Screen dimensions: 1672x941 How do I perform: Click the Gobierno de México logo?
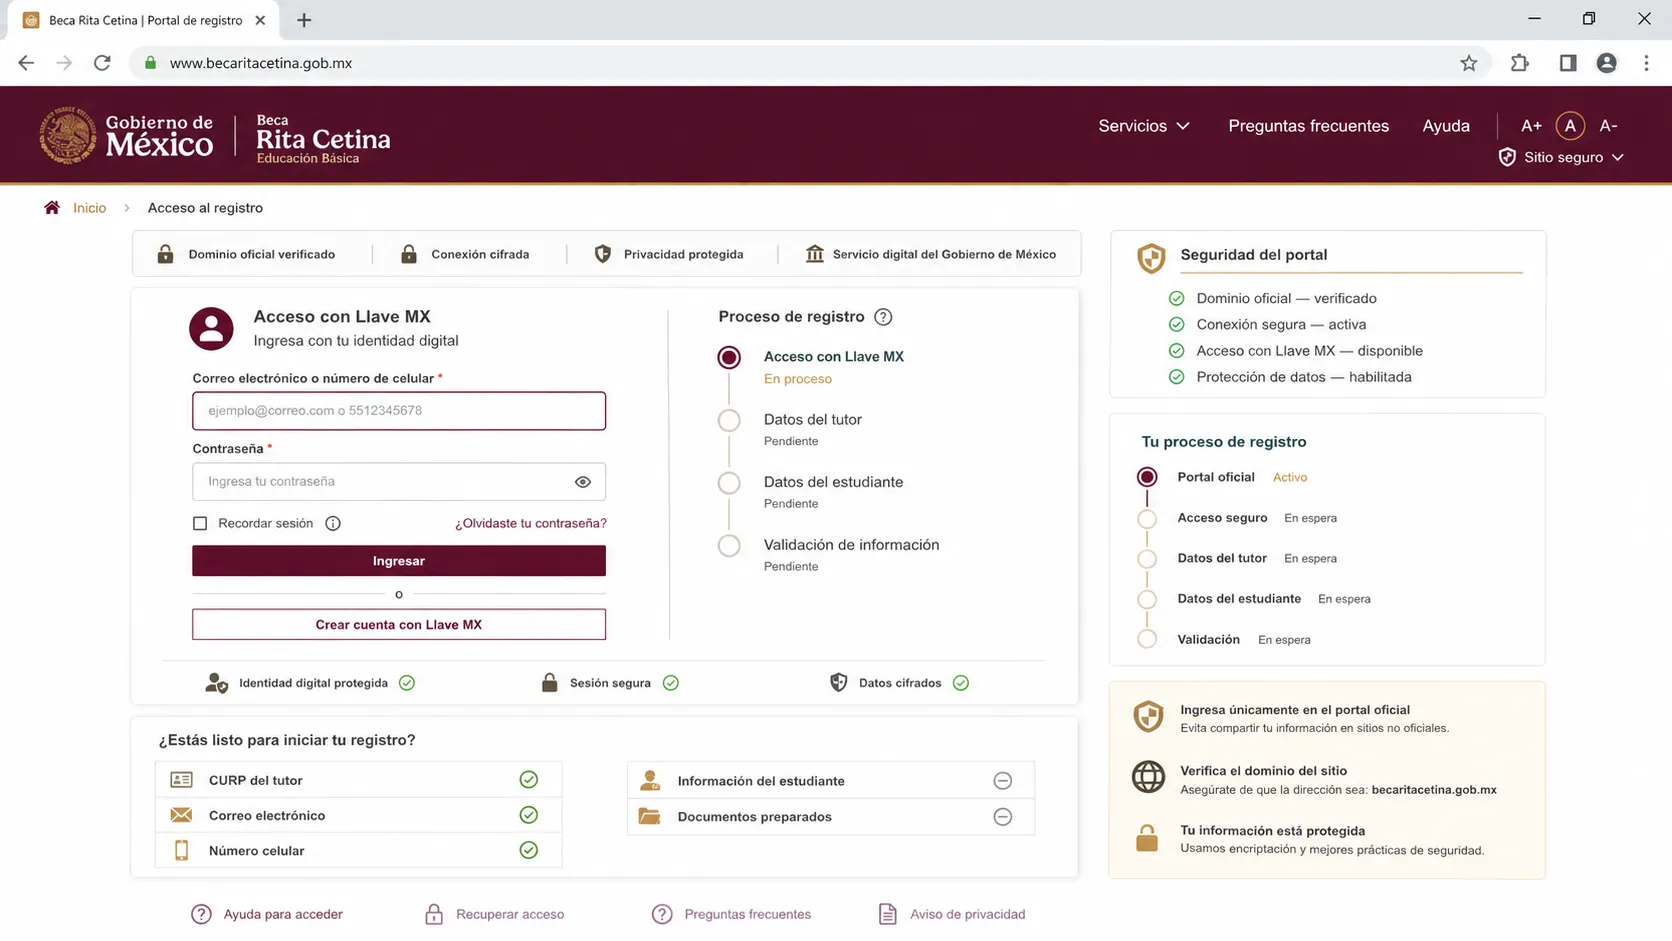(126, 135)
